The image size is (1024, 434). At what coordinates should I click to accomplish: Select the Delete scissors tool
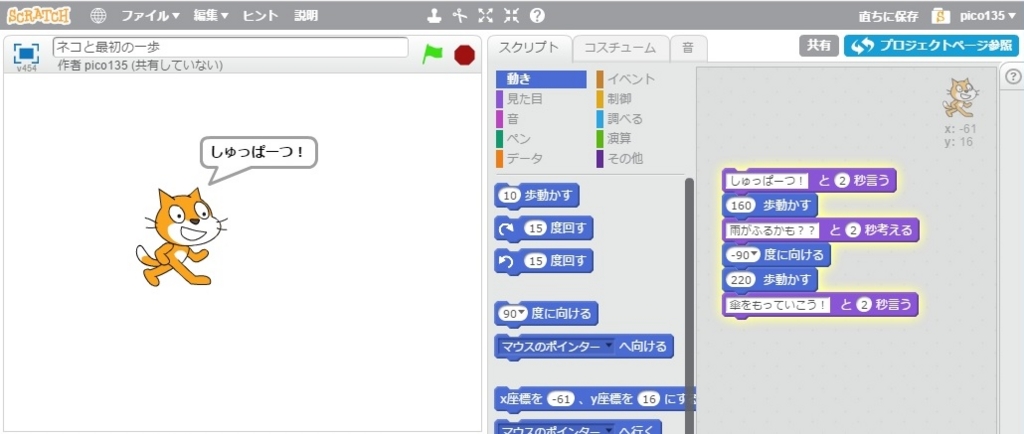pos(460,16)
